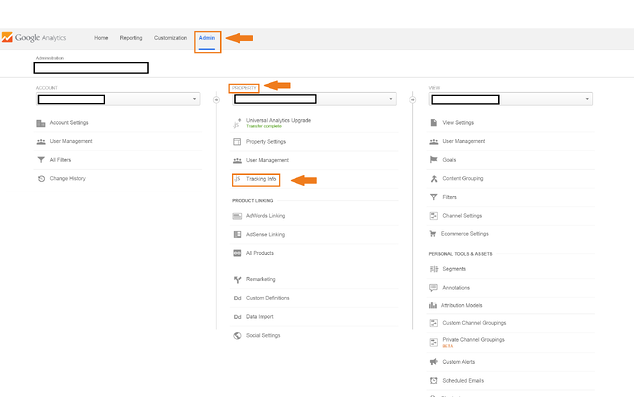Click the view User Management people icon
The width and height of the screenshot is (634, 397).
click(x=433, y=141)
